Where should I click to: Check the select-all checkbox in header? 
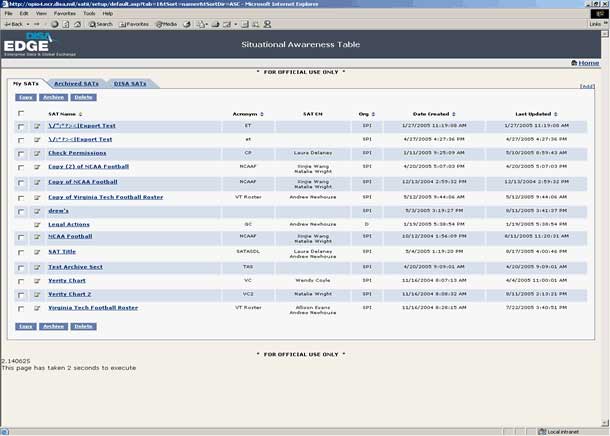click(x=22, y=114)
